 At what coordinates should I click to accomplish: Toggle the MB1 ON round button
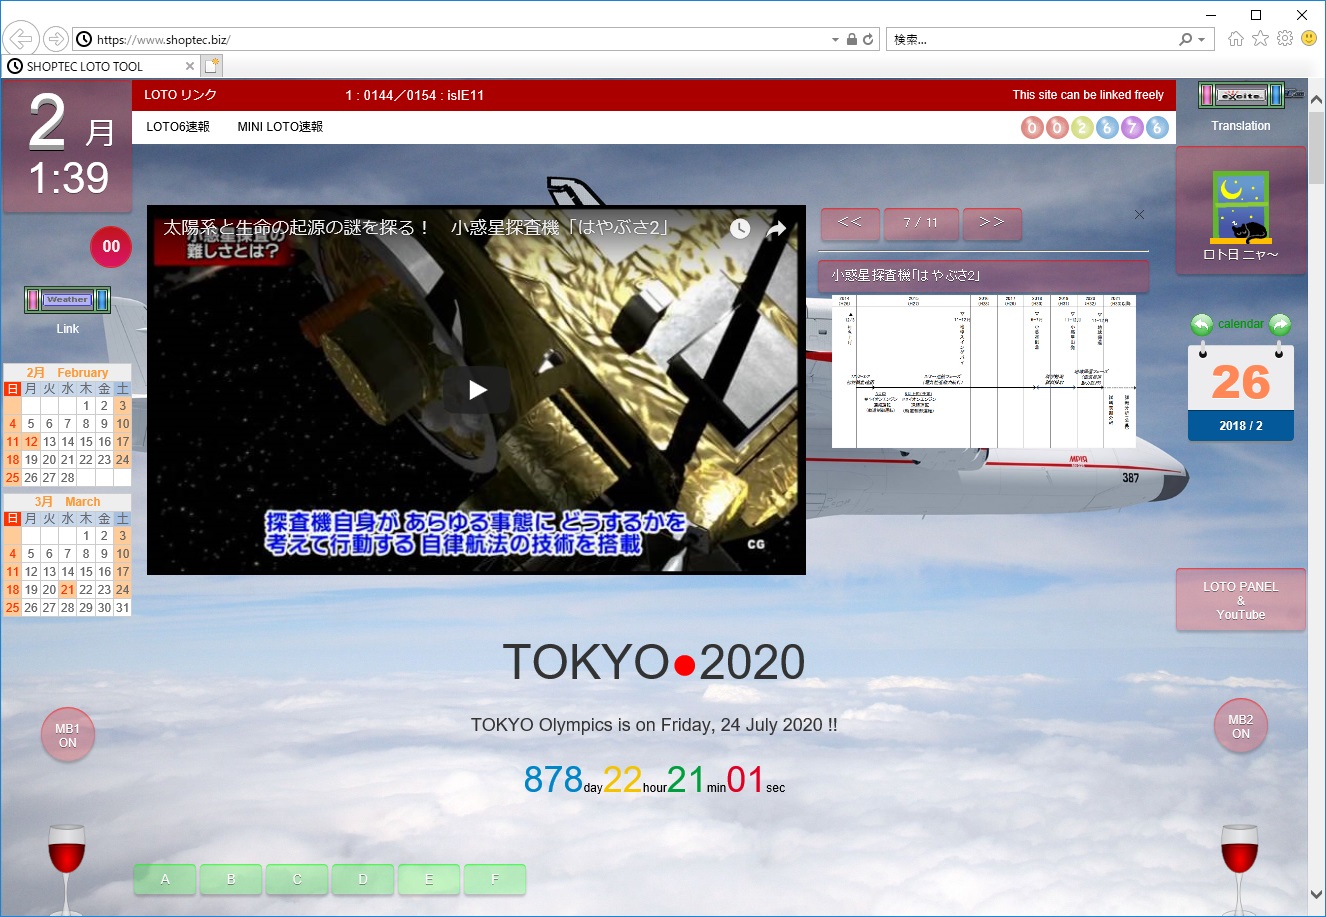click(67, 735)
